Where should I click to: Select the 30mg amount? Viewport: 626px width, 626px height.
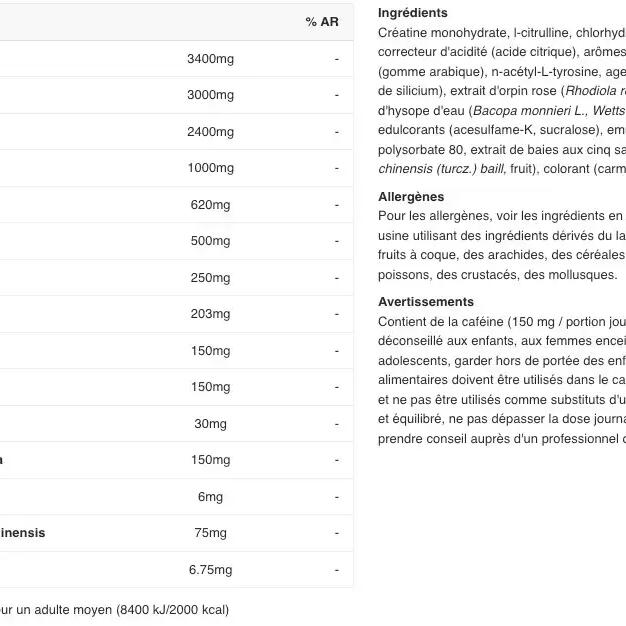210,424
